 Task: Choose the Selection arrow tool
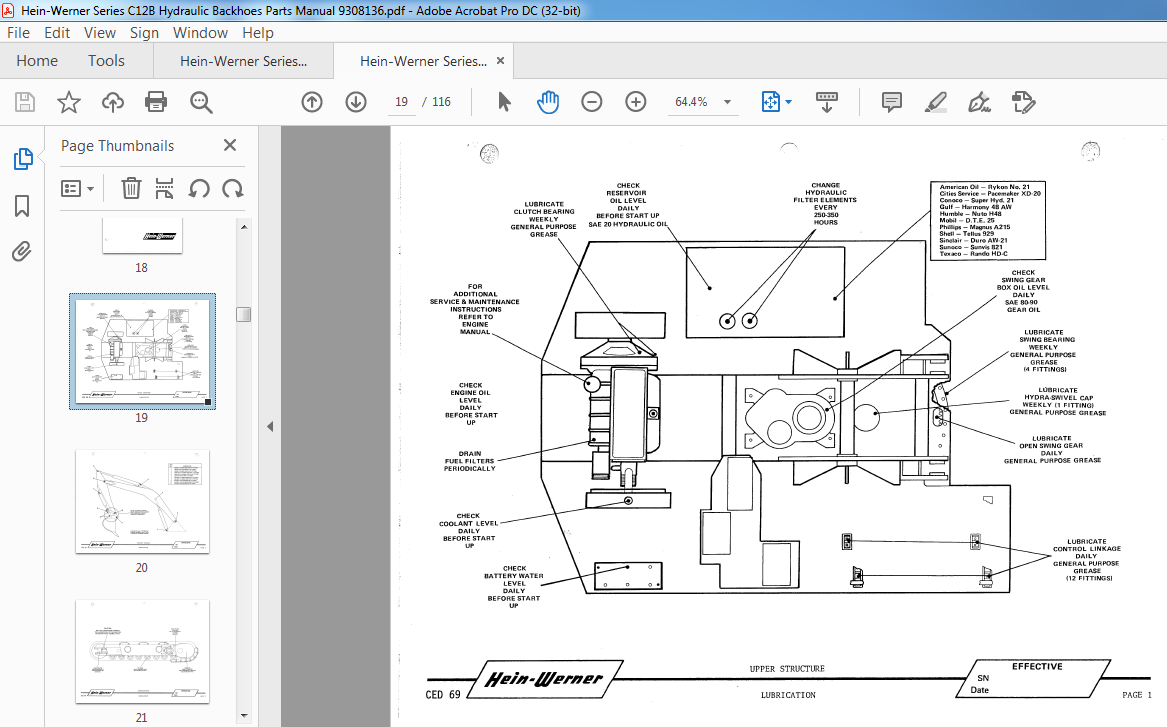504,102
